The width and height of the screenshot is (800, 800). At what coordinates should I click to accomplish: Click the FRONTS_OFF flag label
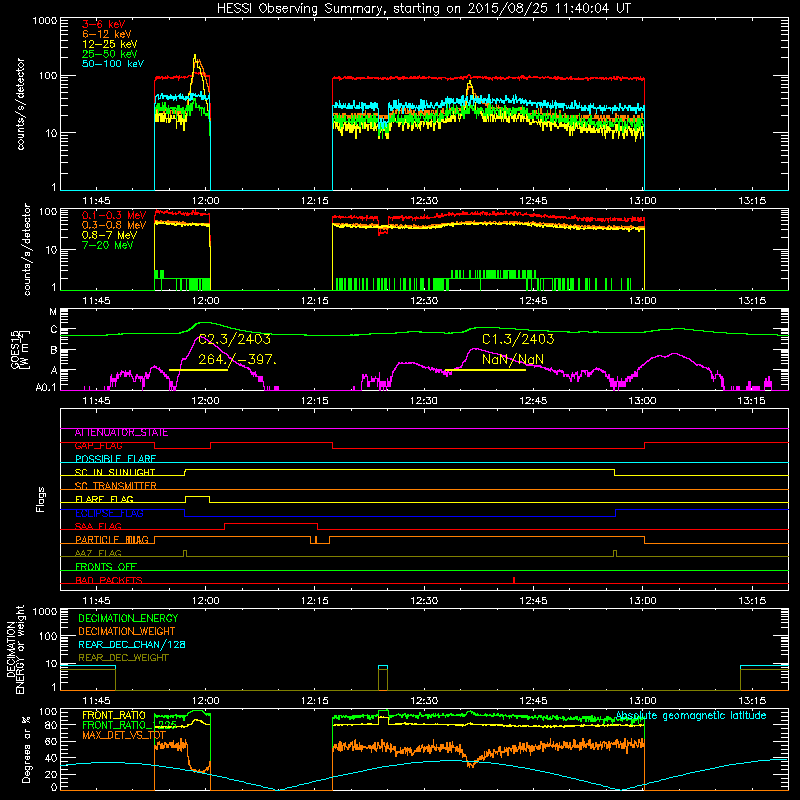pyautogui.click(x=106, y=567)
